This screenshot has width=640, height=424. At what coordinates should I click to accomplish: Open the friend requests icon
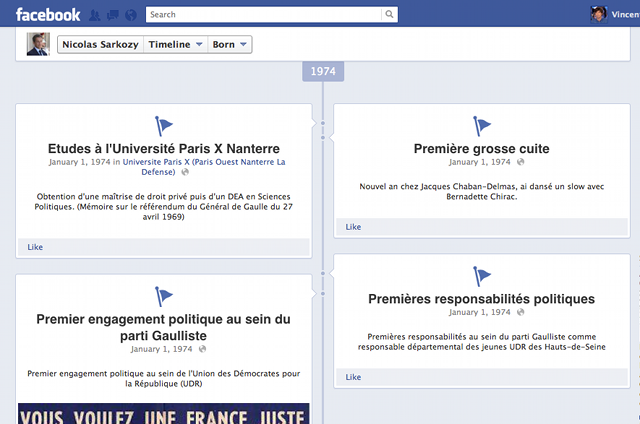point(96,15)
